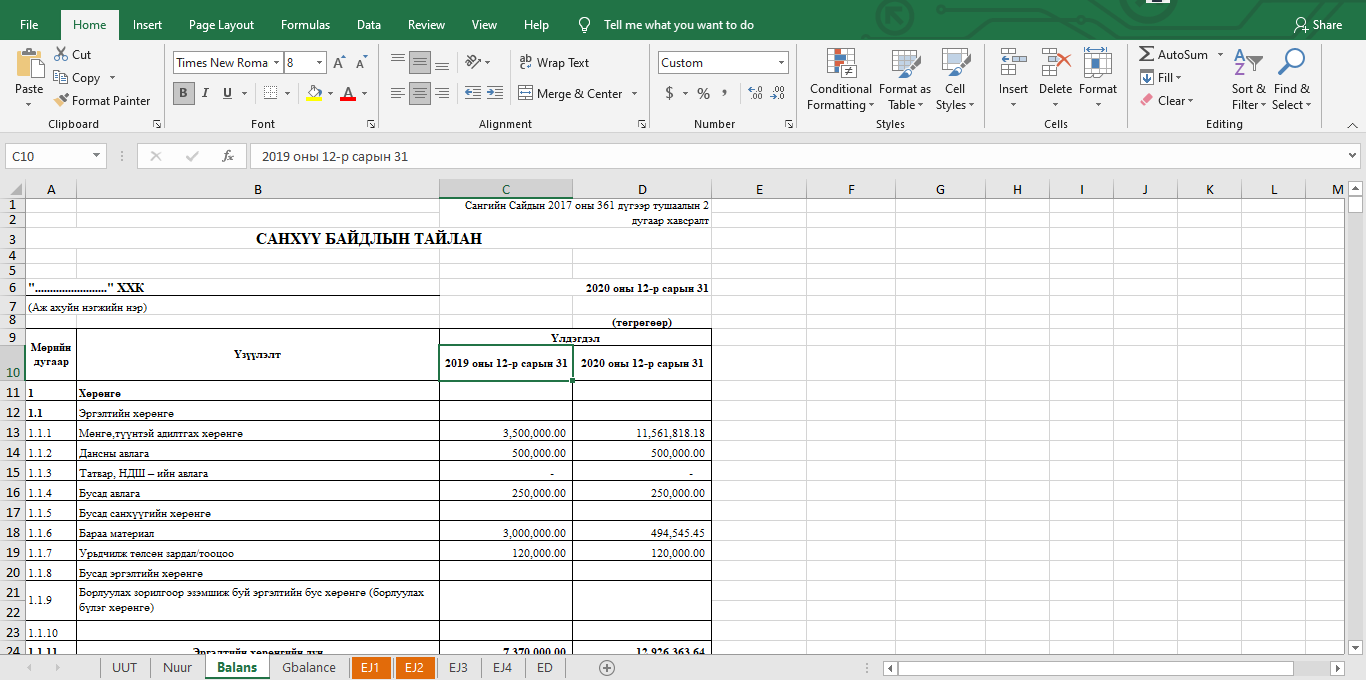This screenshot has width=1366, height=680.
Task: Apply the yellow fill color
Action: [x=314, y=93]
